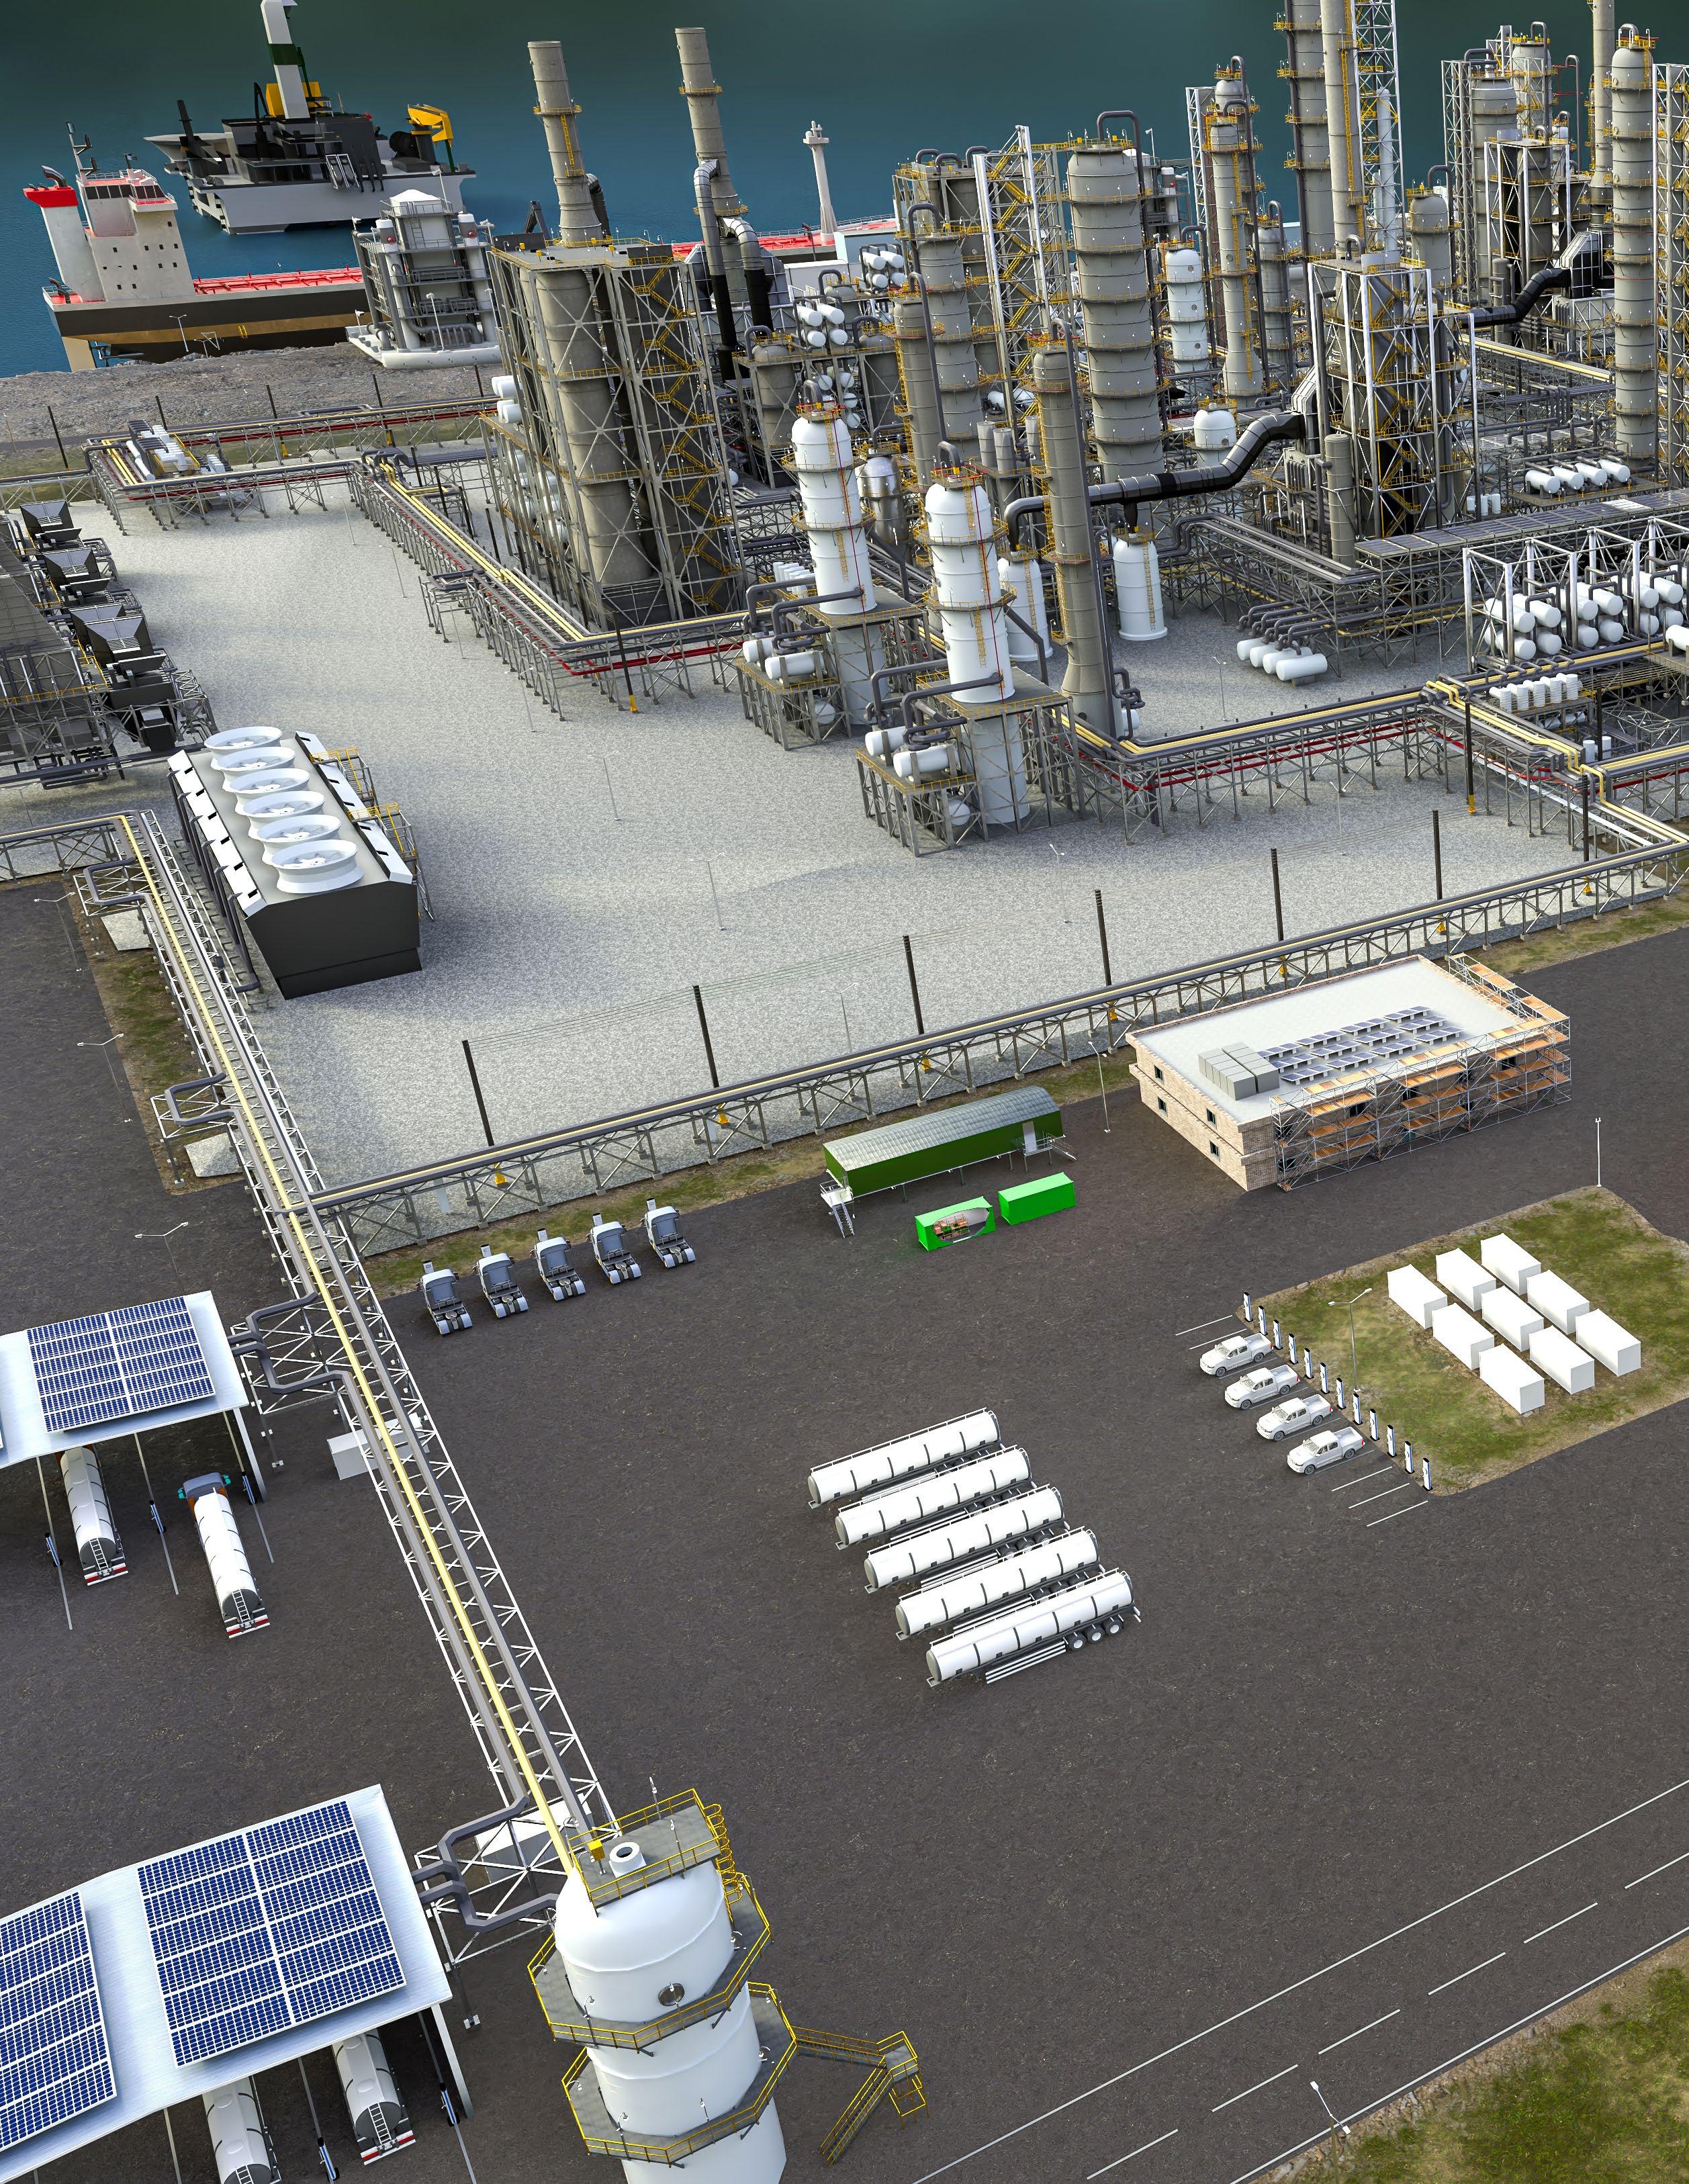Select the white battery container array on grass
The width and height of the screenshot is (1689, 2184).
coord(1513,1320)
